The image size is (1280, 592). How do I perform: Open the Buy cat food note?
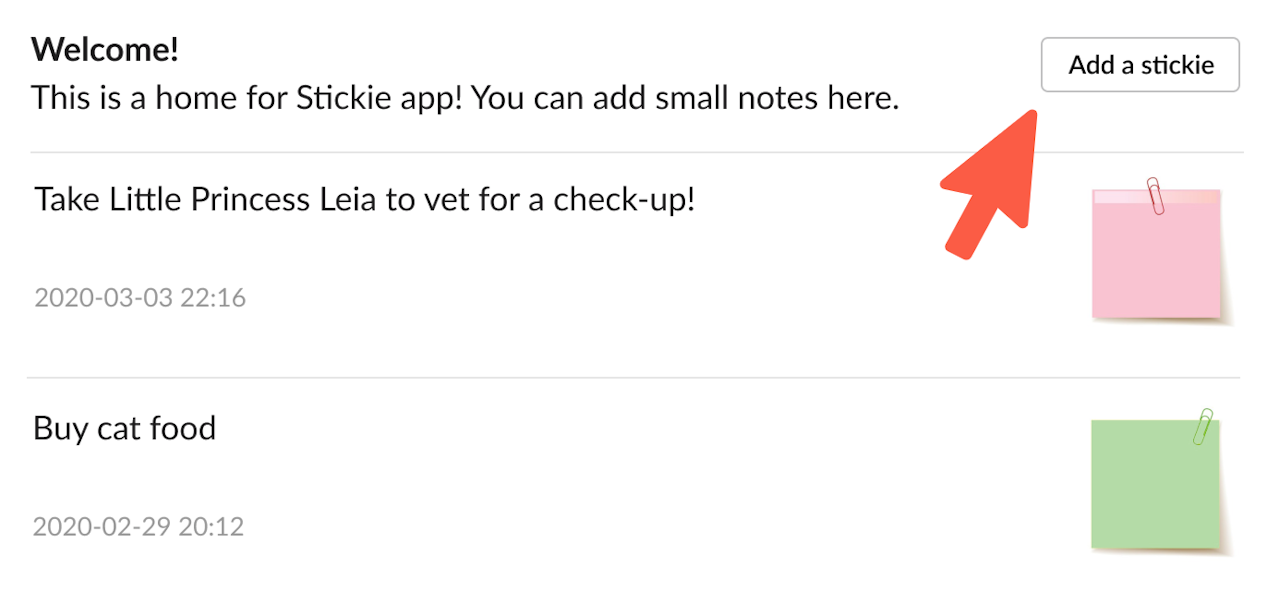point(125,428)
